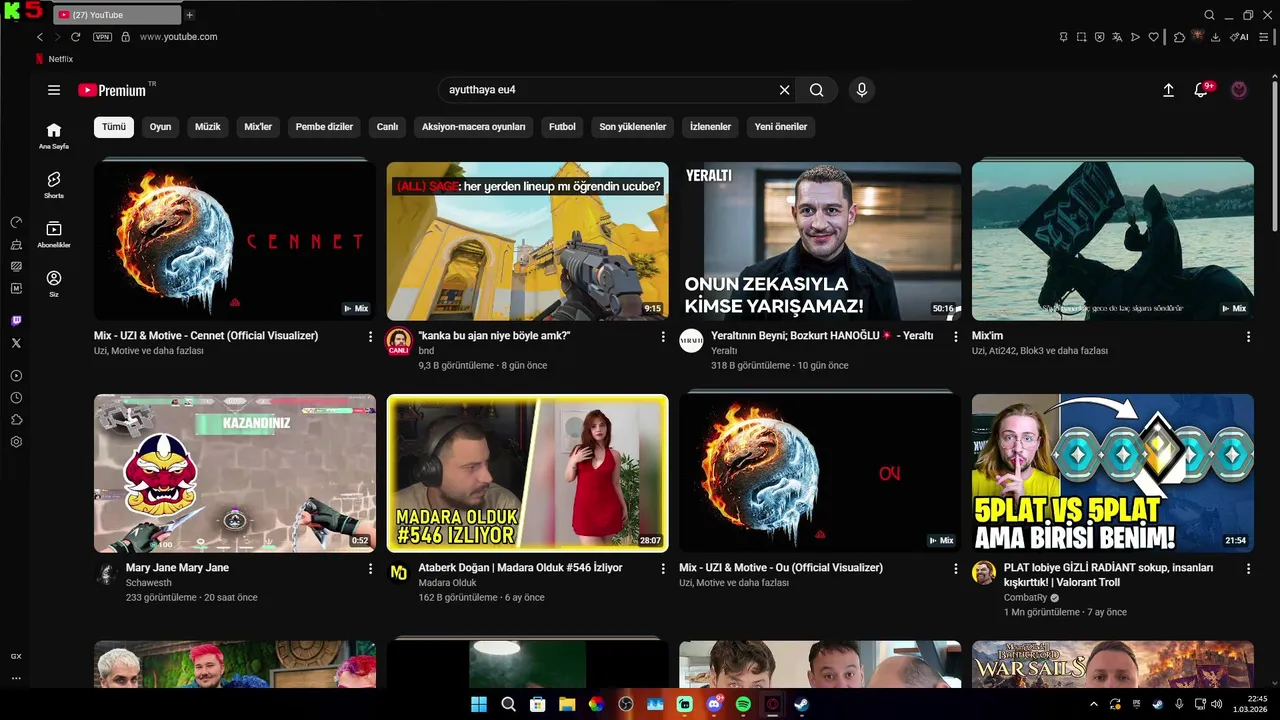Select Aksiyon-macera oyunları filter chip
The width and height of the screenshot is (1280, 720).
(x=474, y=127)
